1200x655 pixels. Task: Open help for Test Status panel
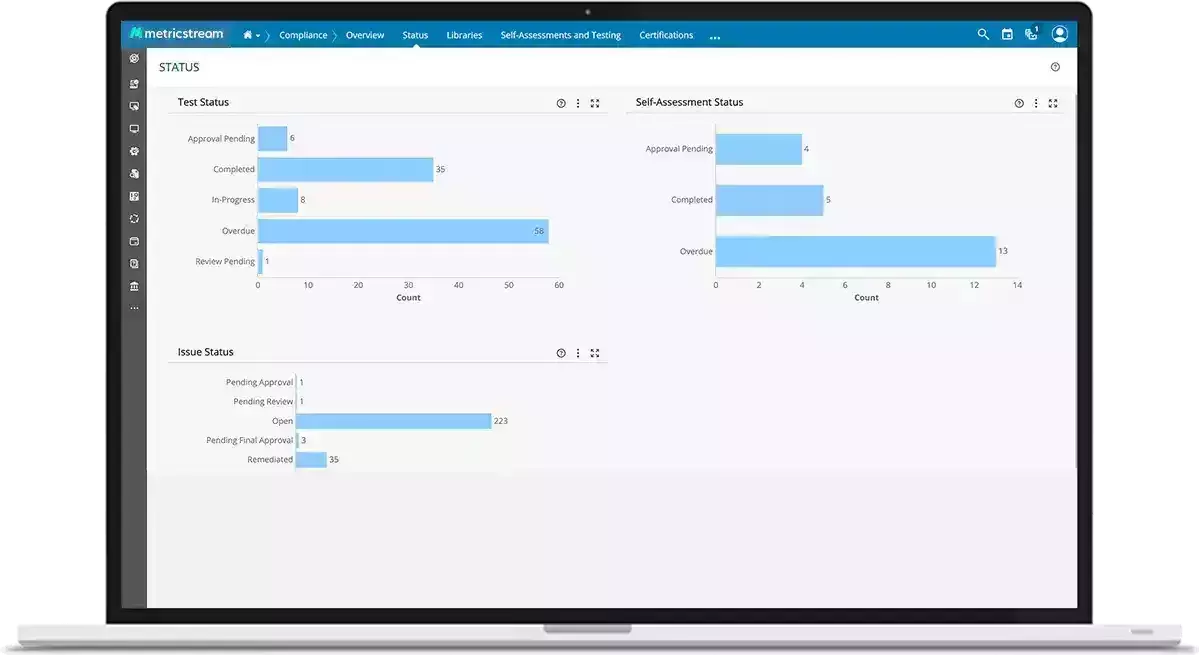tap(561, 103)
